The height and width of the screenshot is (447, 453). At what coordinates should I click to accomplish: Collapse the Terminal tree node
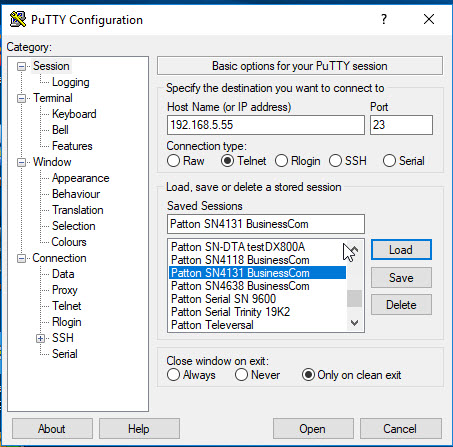(x=21, y=98)
